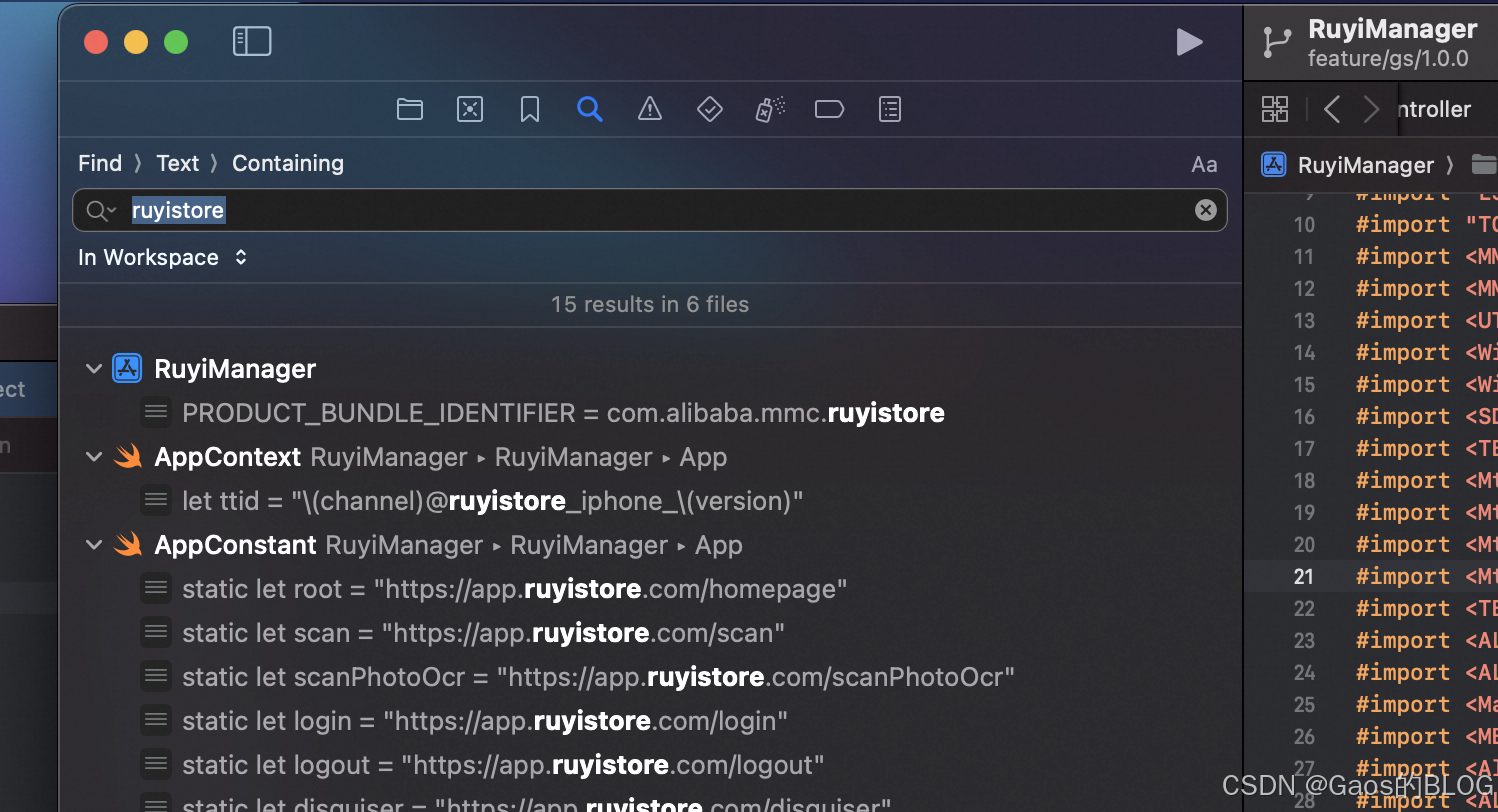Open the Breakpoint navigator

tap(830, 109)
